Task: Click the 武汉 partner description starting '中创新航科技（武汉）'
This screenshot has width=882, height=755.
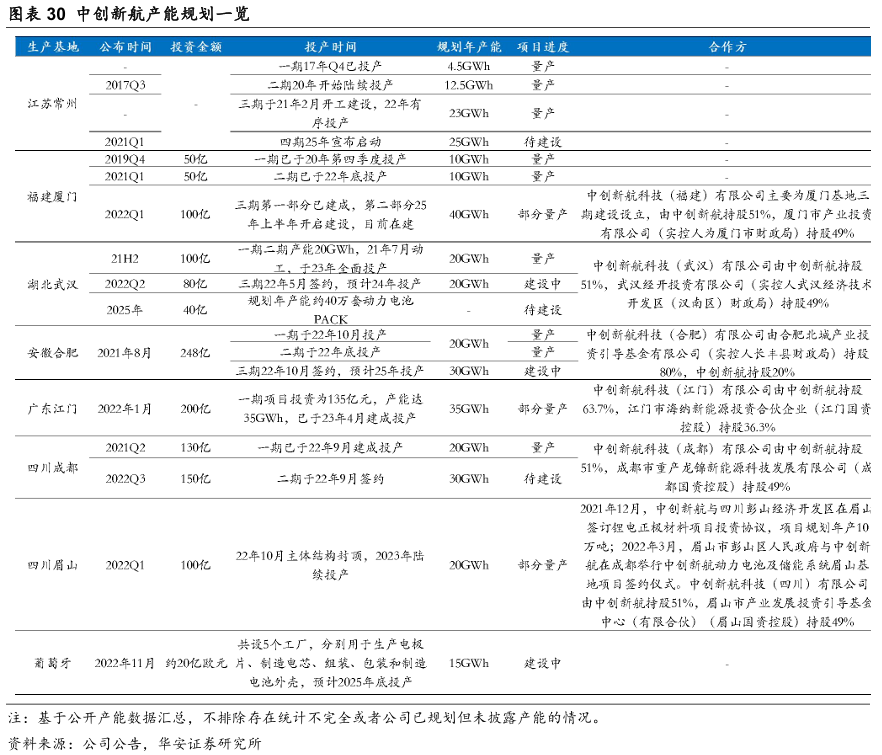Action: tap(727, 285)
